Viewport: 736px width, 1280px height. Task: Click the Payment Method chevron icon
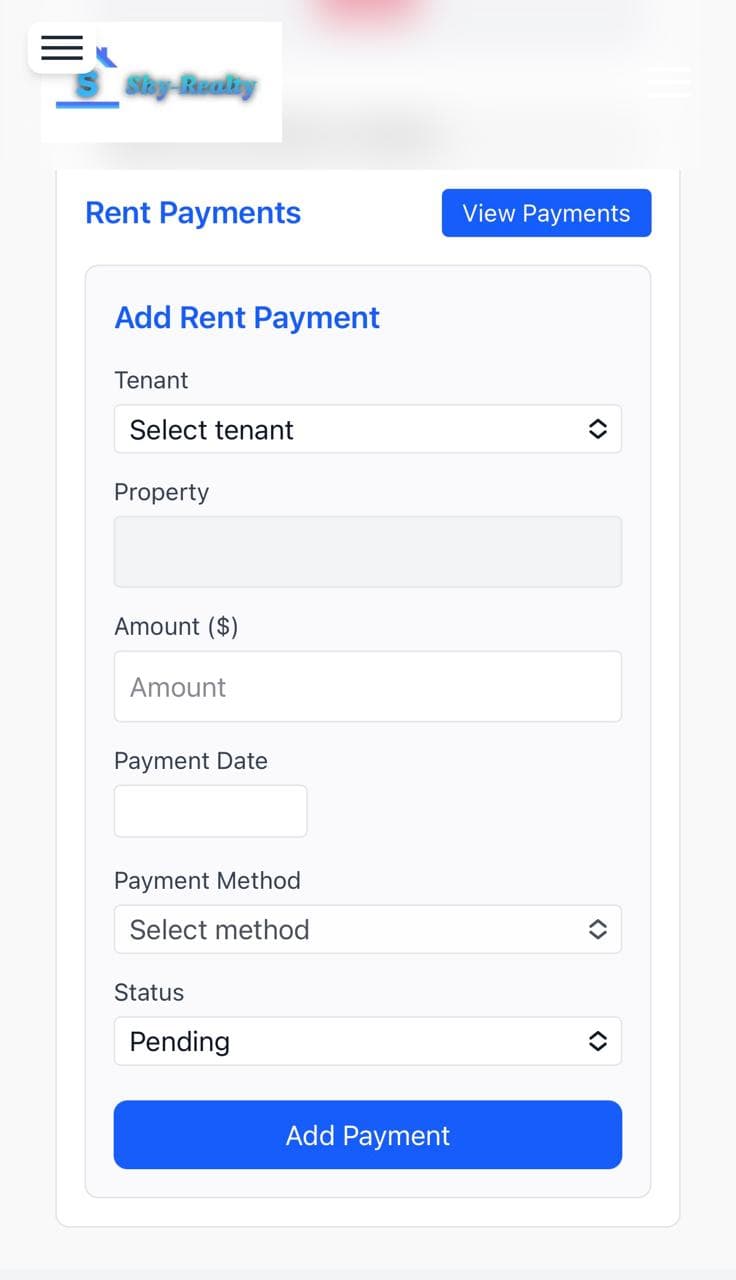(x=597, y=929)
